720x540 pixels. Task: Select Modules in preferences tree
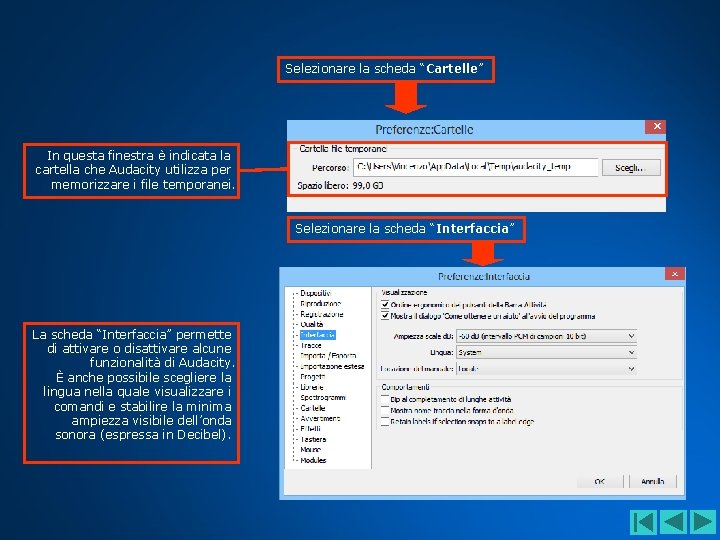(313, 460)
